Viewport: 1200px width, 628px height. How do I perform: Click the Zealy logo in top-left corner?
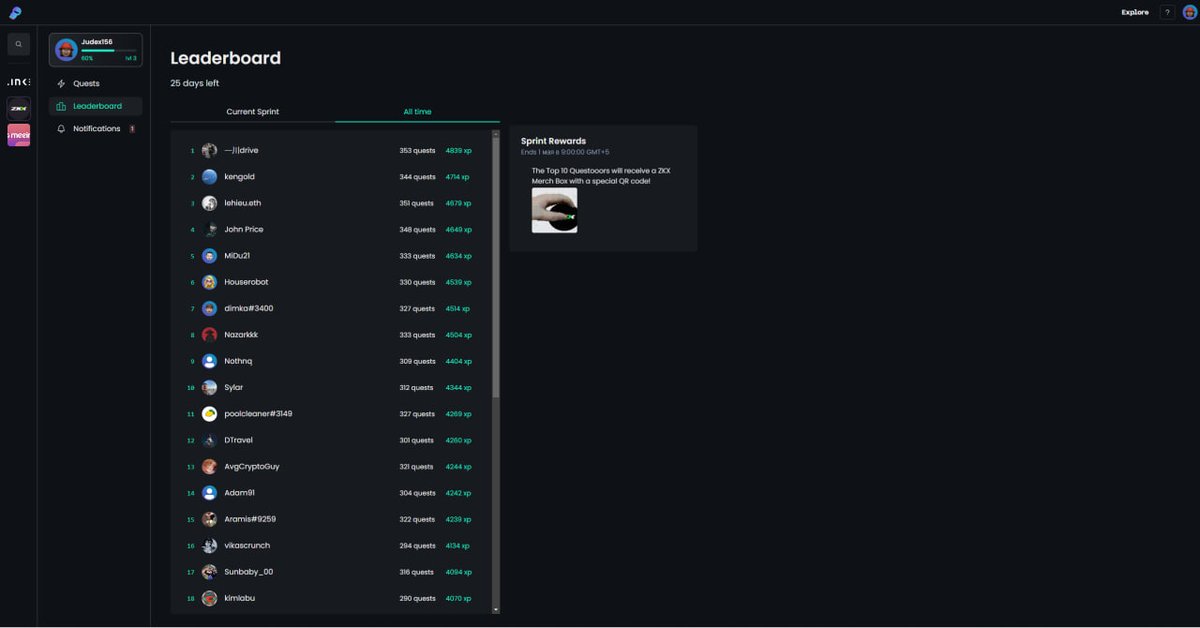(x=16, y=12)
